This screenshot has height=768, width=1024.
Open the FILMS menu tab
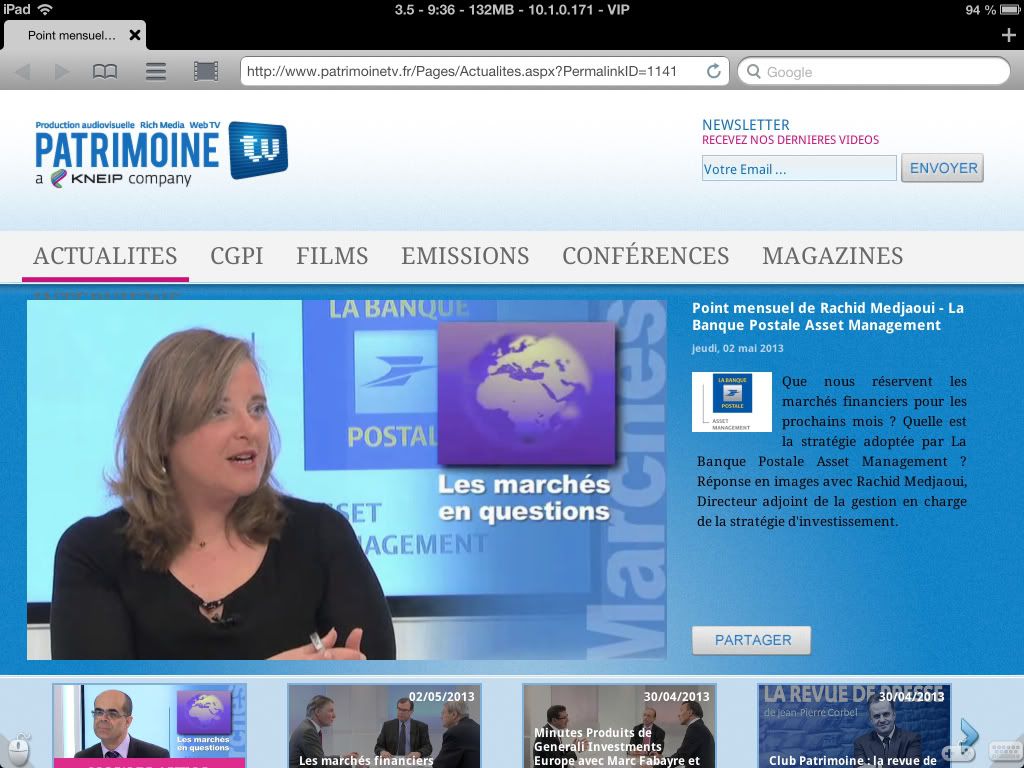[x=332, y=256]
